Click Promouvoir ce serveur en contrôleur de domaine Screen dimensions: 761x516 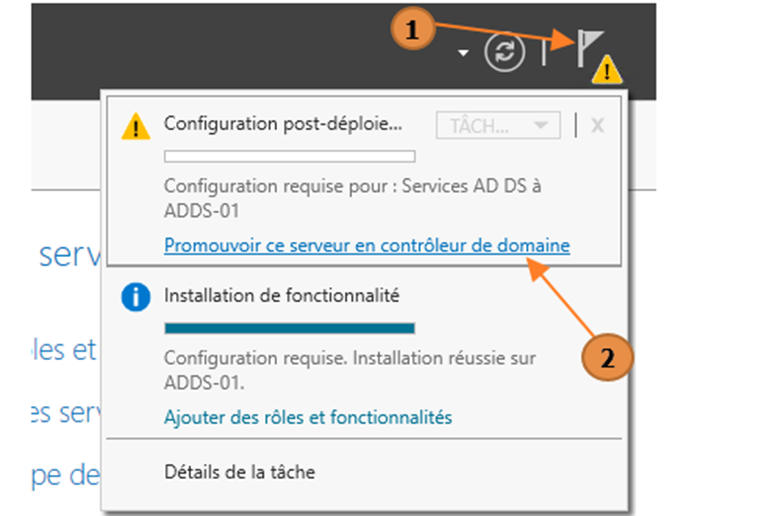367,245
